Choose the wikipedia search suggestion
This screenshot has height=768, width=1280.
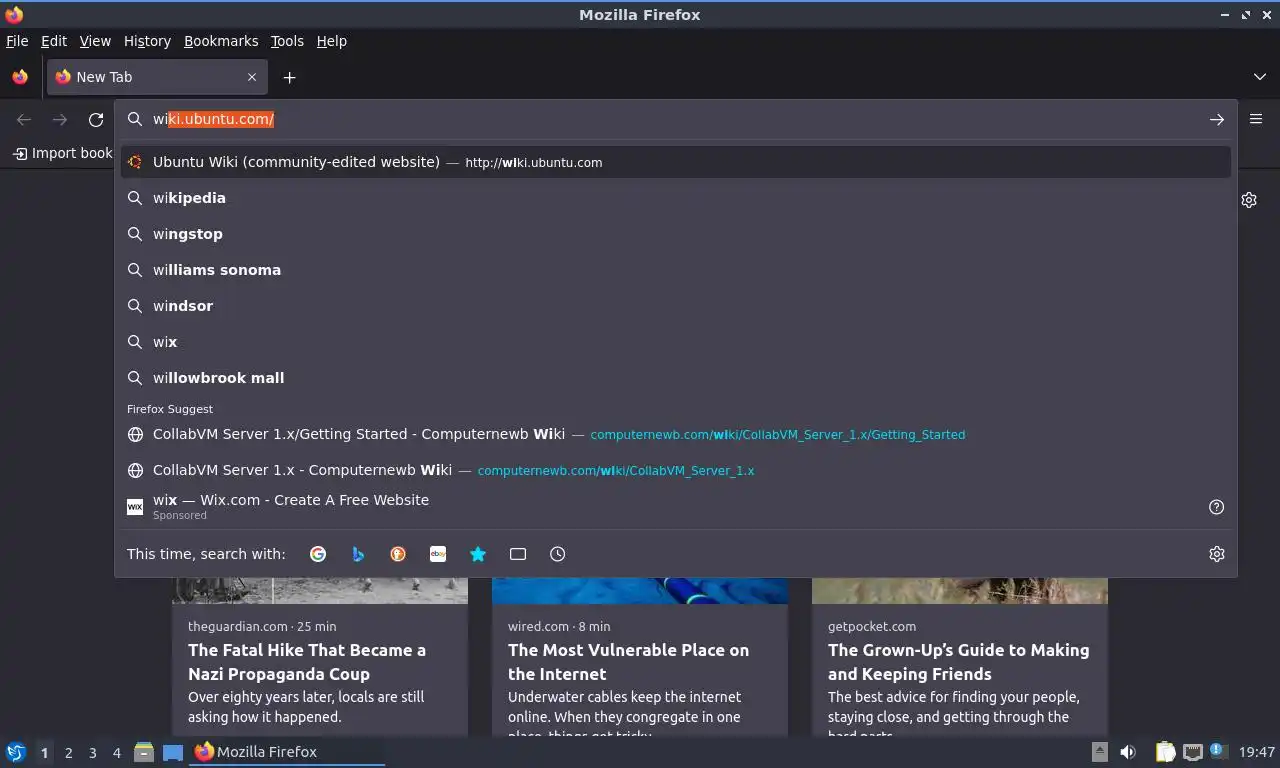(676, 198)
